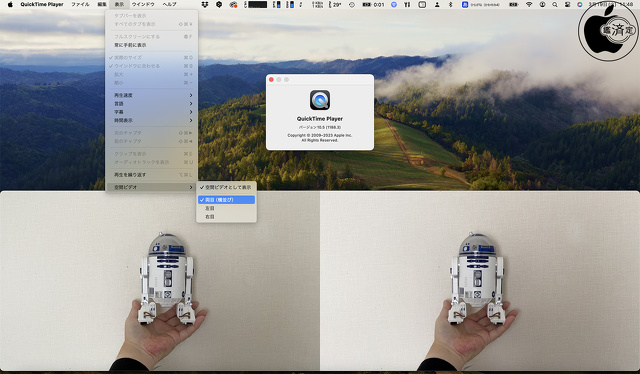Click 前のチャプタ menu entry
This screenshot has width=640, height=374.
(151, 141)
